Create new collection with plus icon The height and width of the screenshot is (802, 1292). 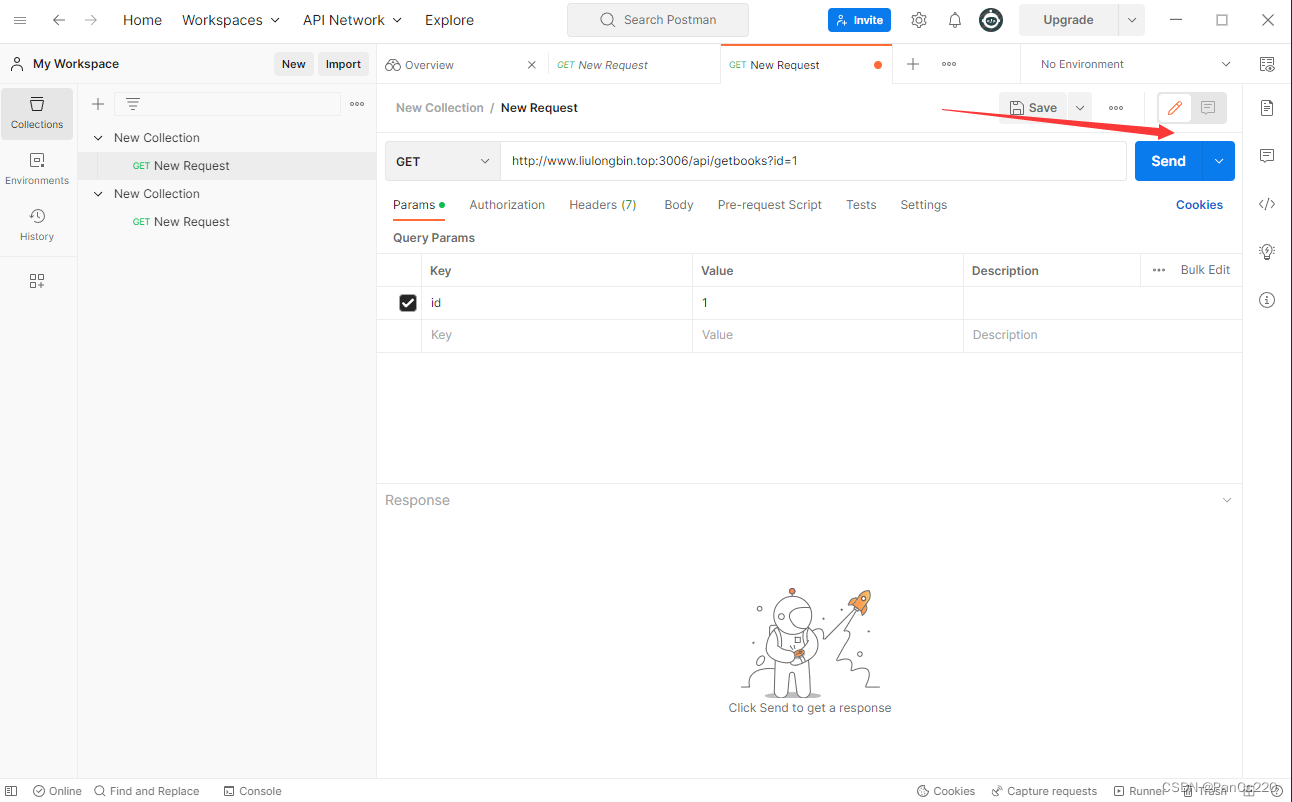click(x=98, y=104)
